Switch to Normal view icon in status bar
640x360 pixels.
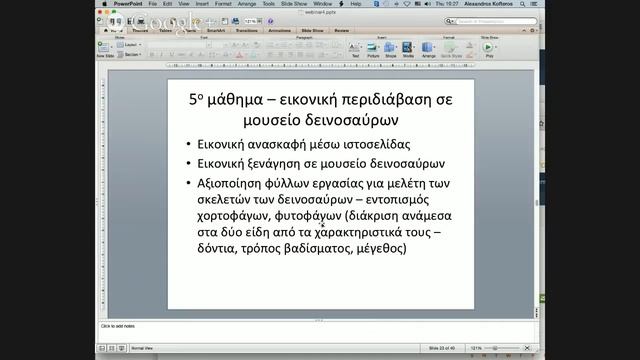102,348
